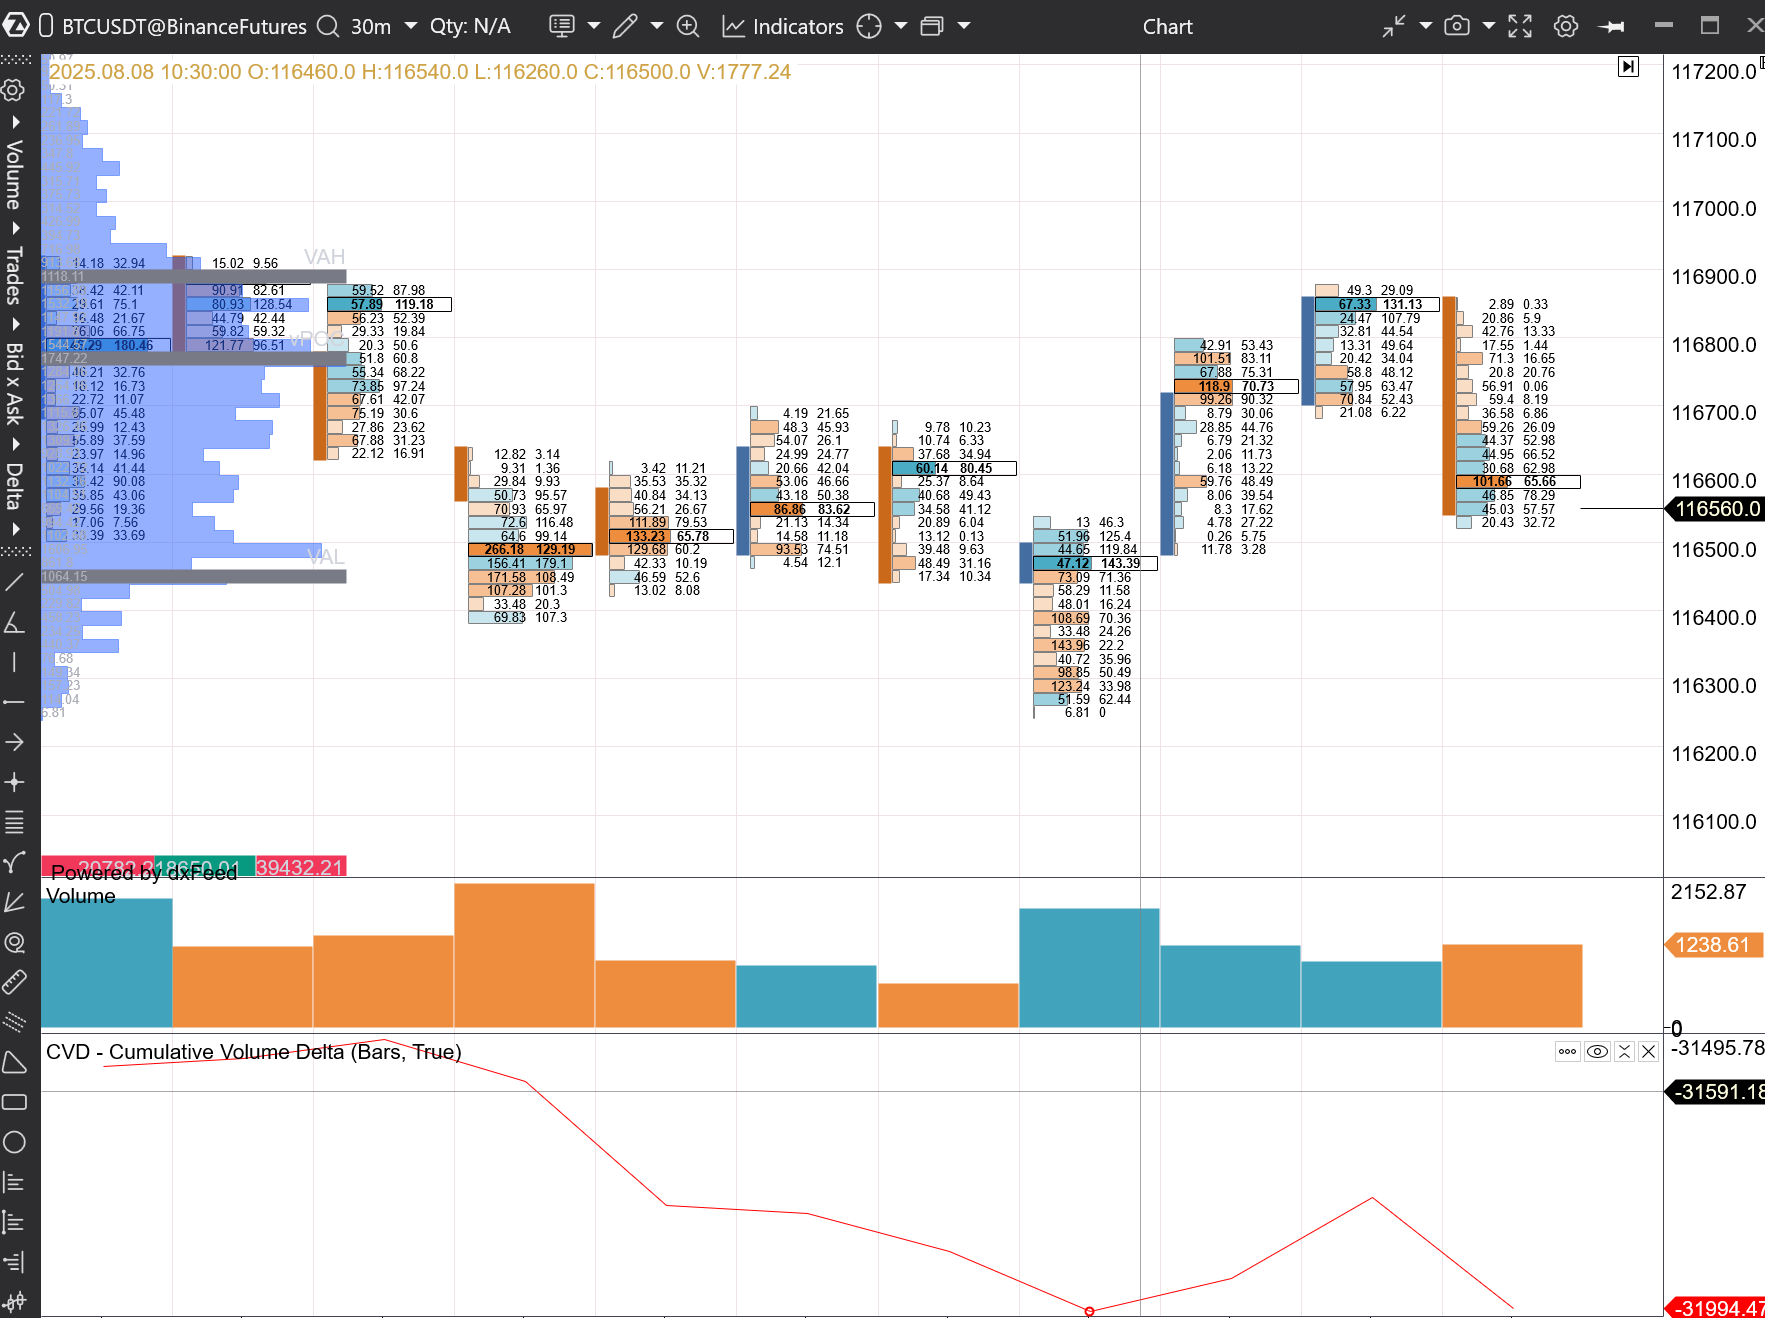The height and width of the screenshot is (1318, 1765).
Task: Select the ruler measure tool
Action: (14, 982)
